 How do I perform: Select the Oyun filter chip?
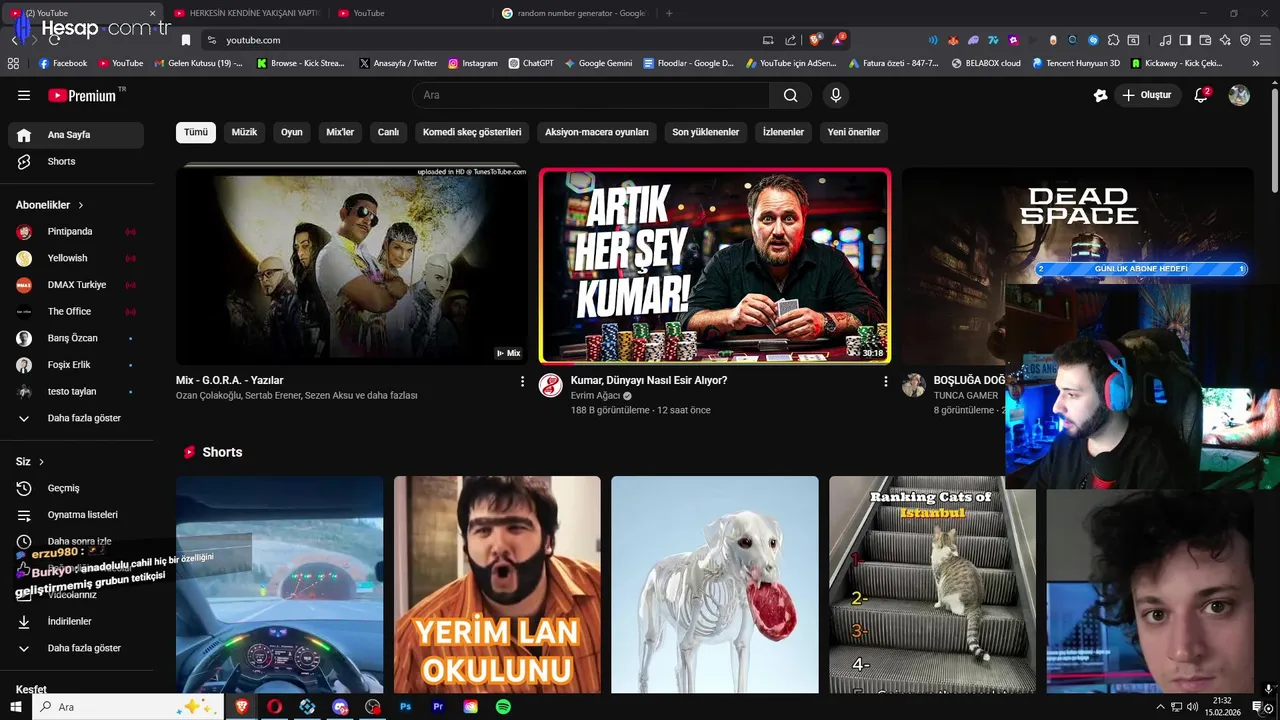click(291, 132)
